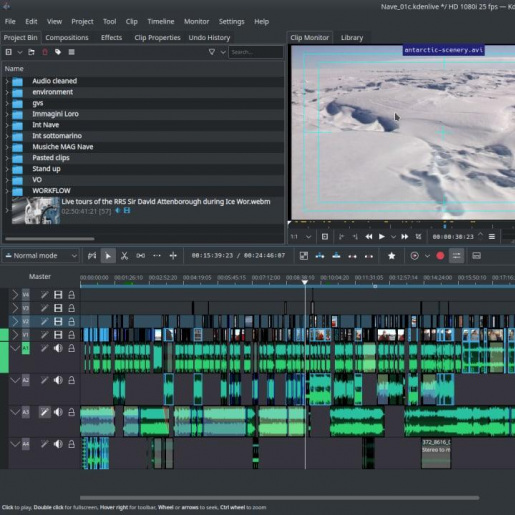The height and width of the screenshot is (515, 515).
Task: Hide video track V4
Action: (58, 295)
